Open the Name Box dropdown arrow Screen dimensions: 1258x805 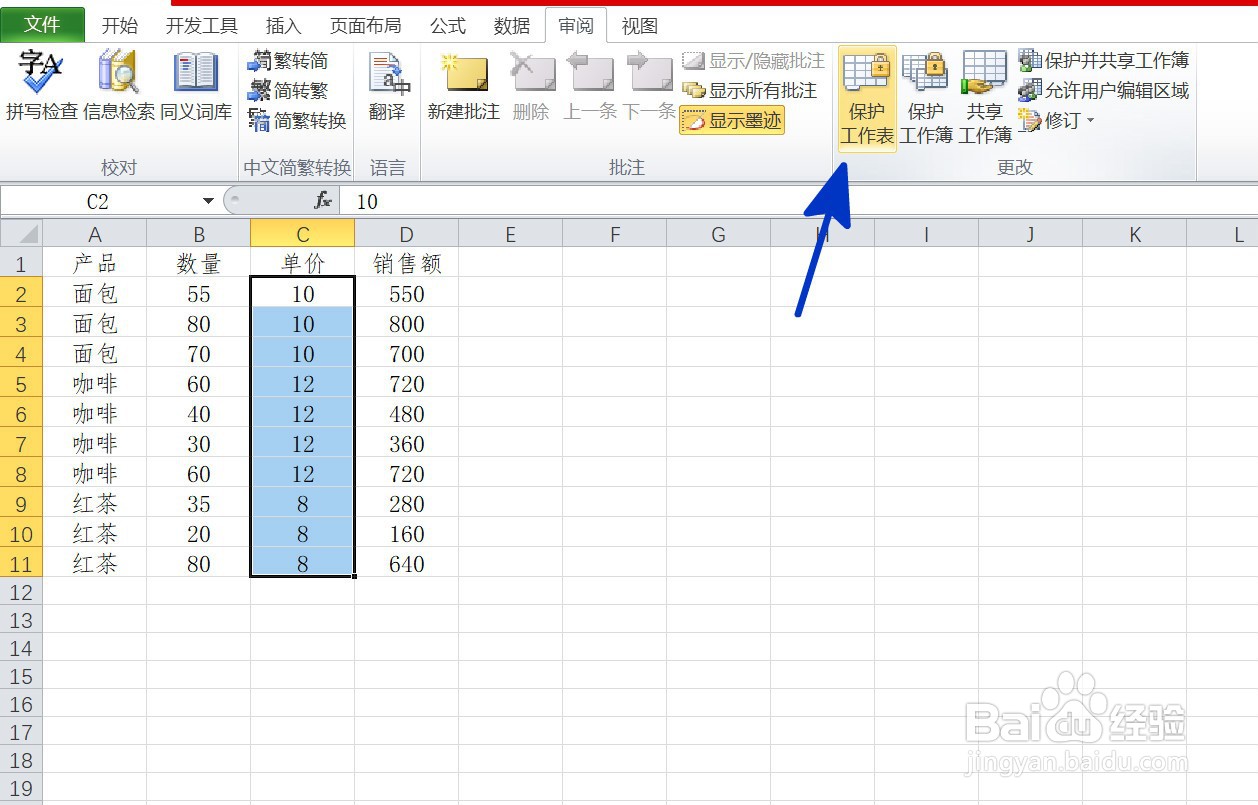tap(209, 200)
